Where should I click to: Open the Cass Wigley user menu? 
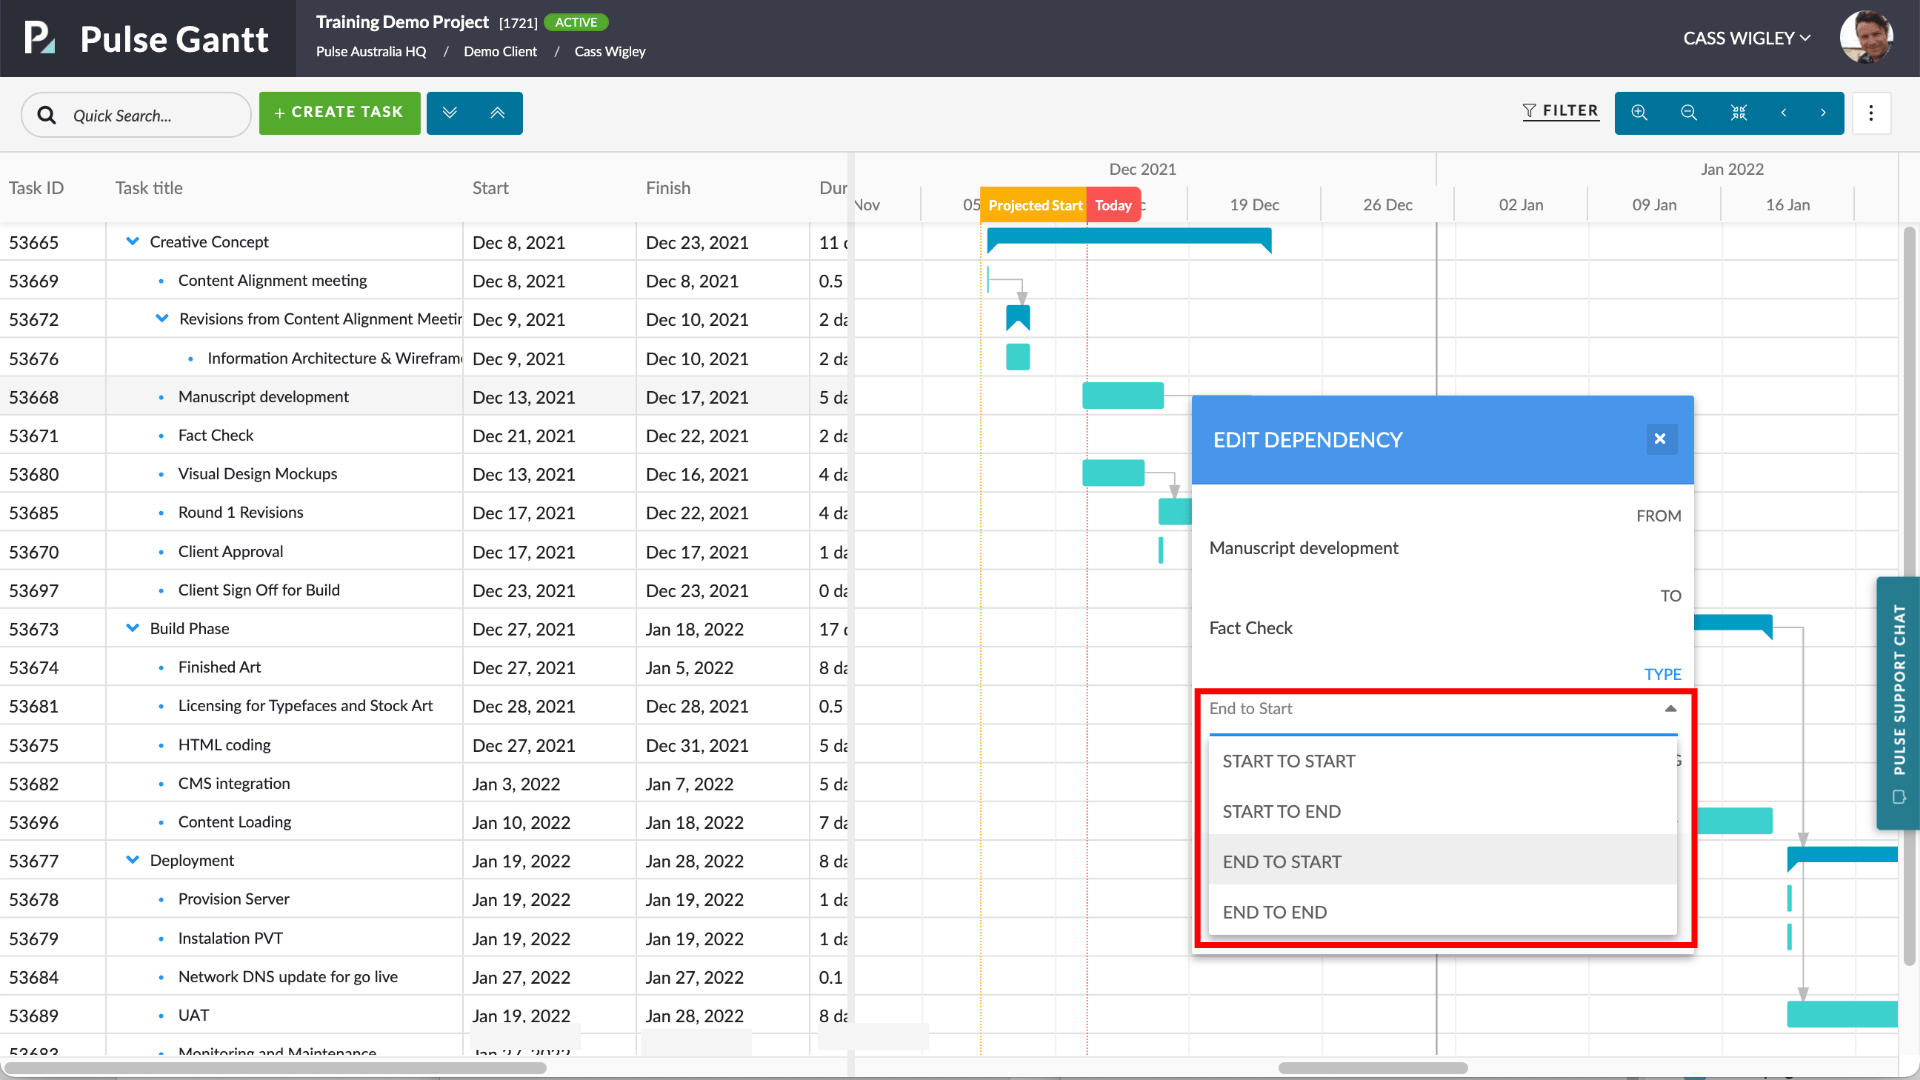(x=1746, y=38)
